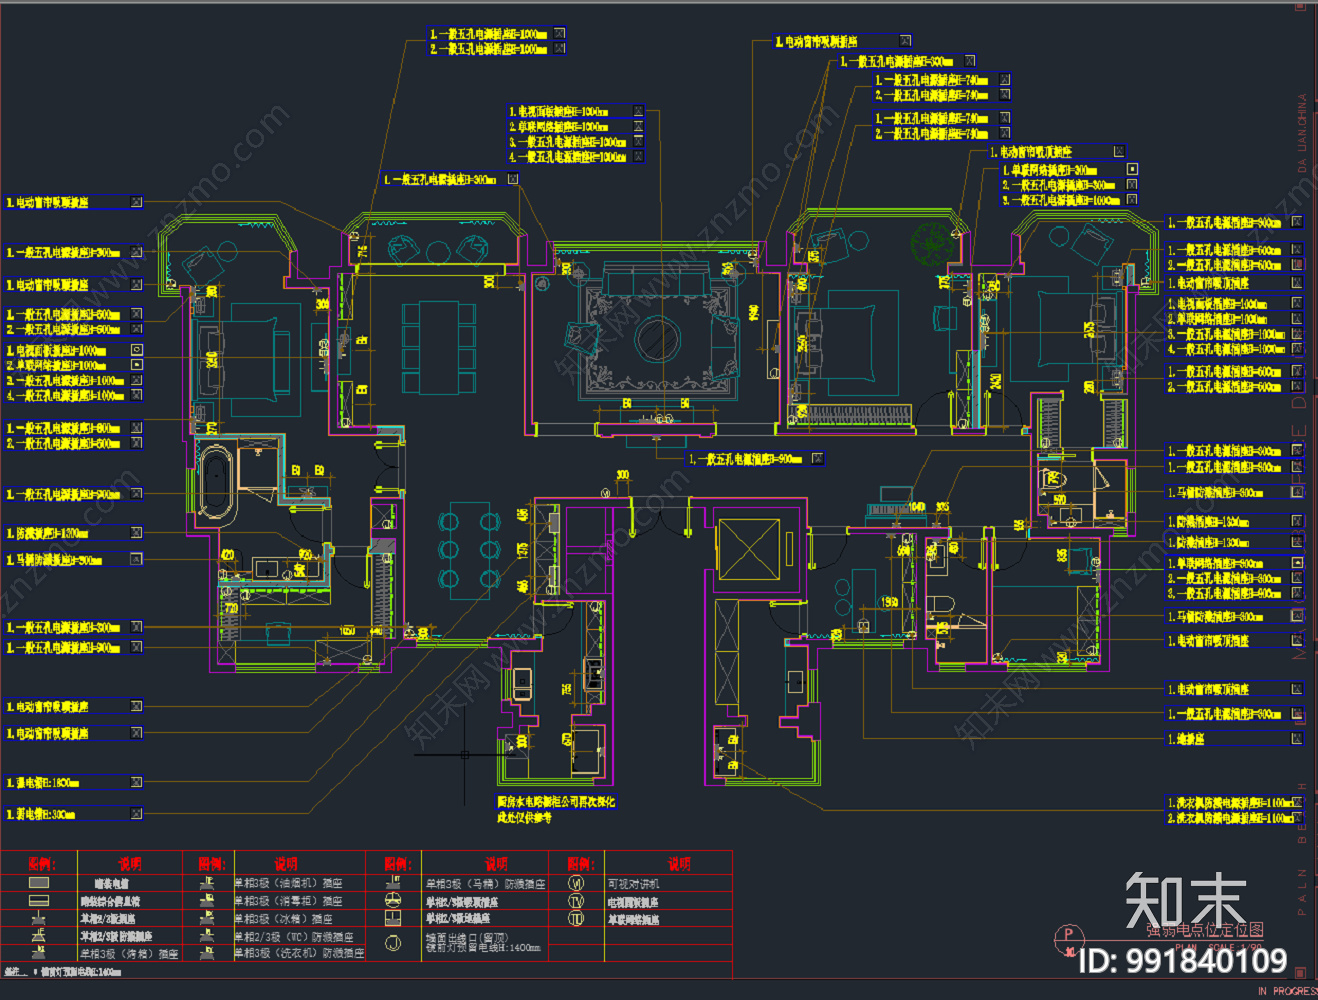Click the 油烟机 socket legend symbol
Viewport: 1318px width, 1000px height.
pos(206,883)
